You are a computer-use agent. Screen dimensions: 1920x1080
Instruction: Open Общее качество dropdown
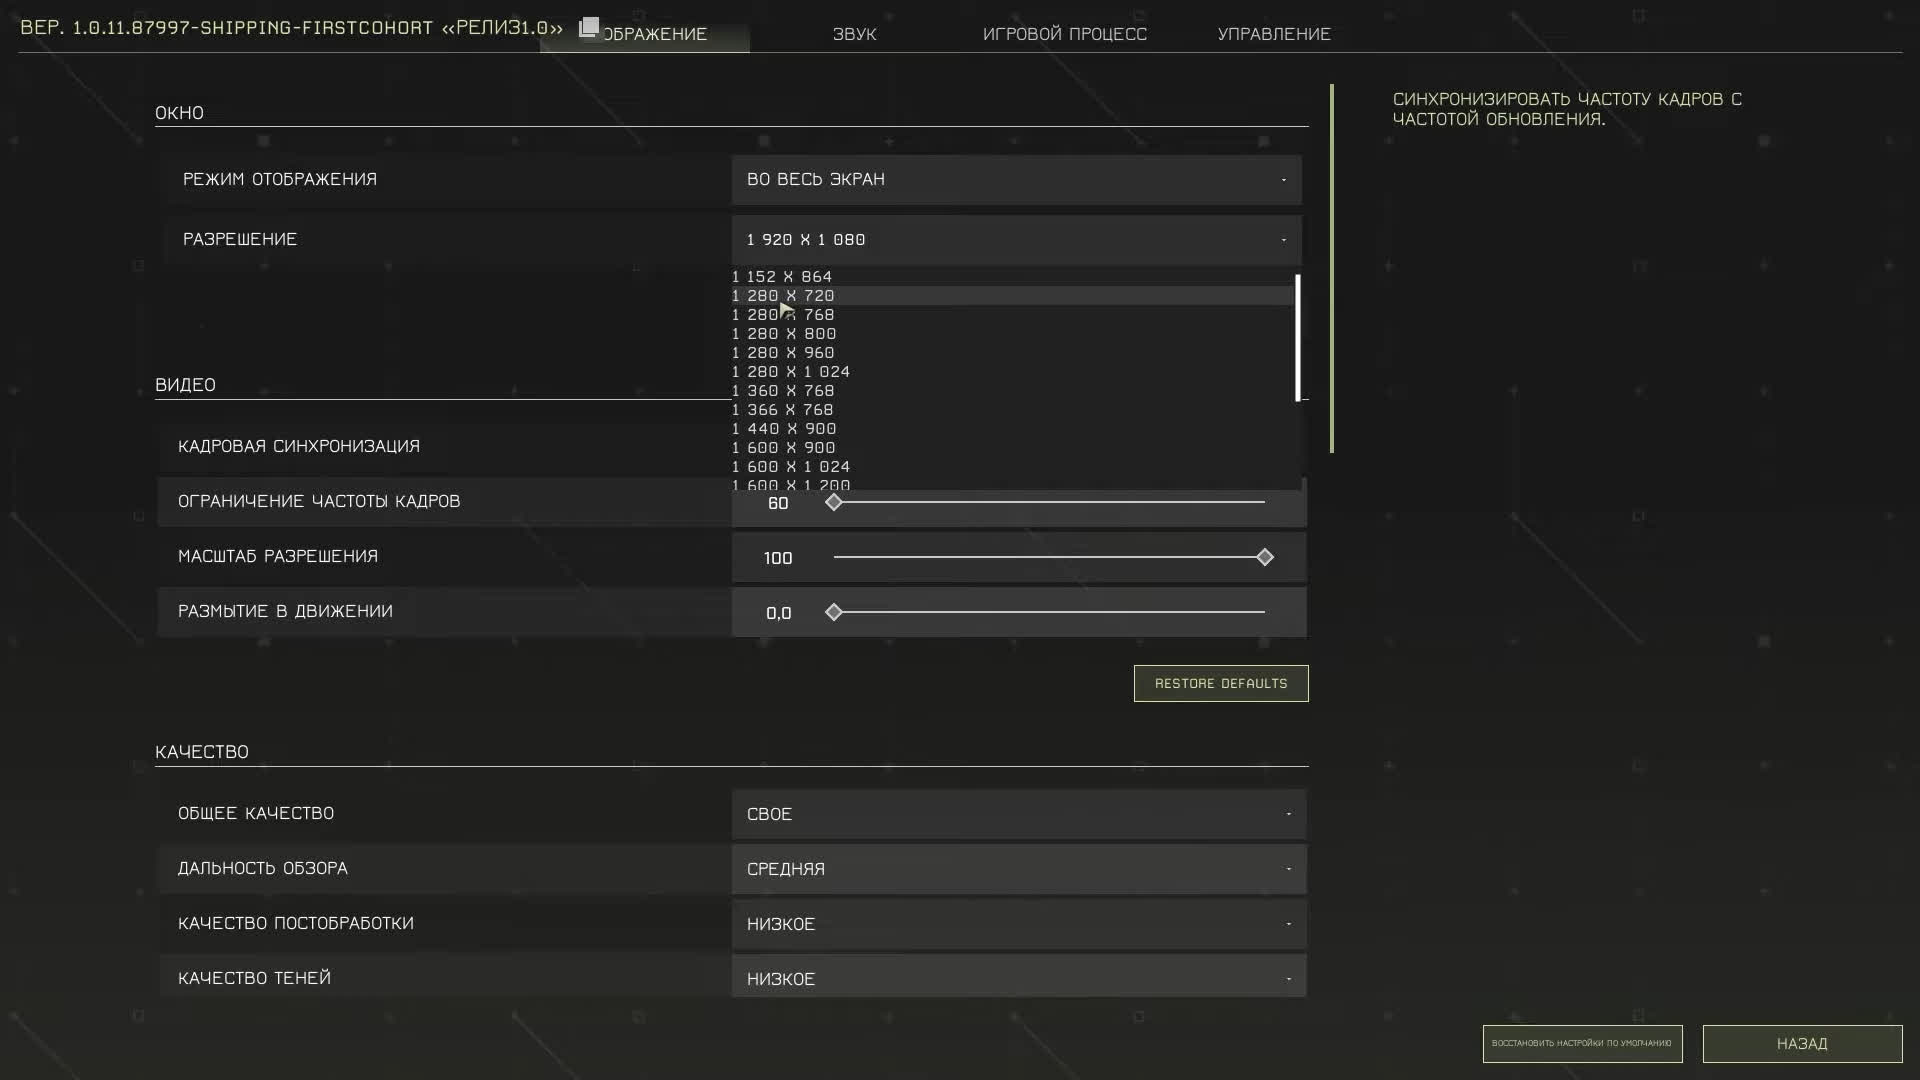tap(1018, 815)
